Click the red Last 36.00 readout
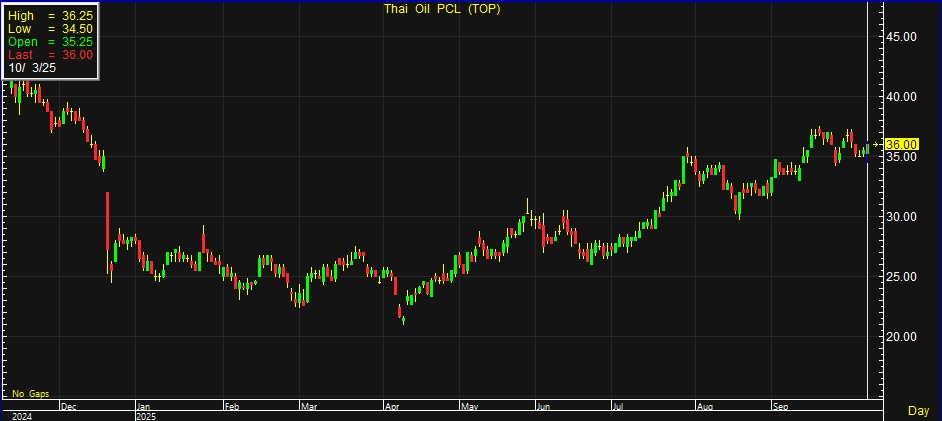This screenshot has height=421, width=942. 77,54
